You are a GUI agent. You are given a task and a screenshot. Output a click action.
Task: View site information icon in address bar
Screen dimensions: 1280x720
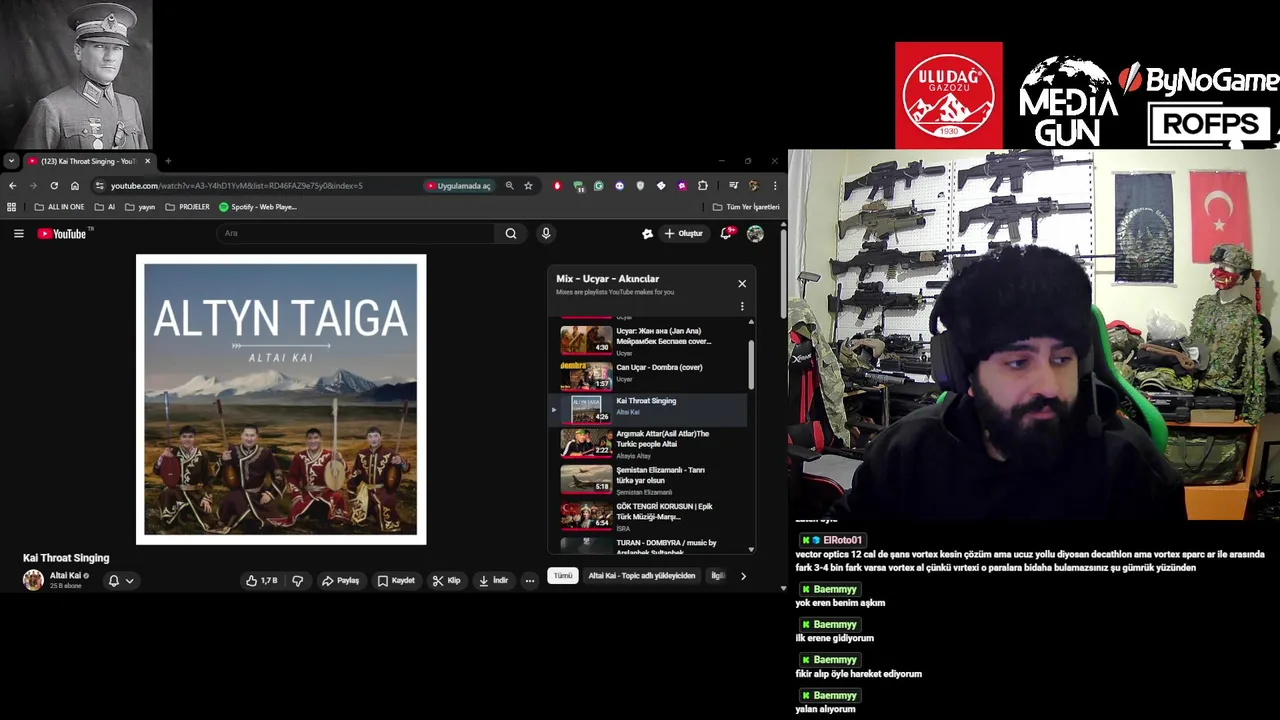click(x=99, y=185)
